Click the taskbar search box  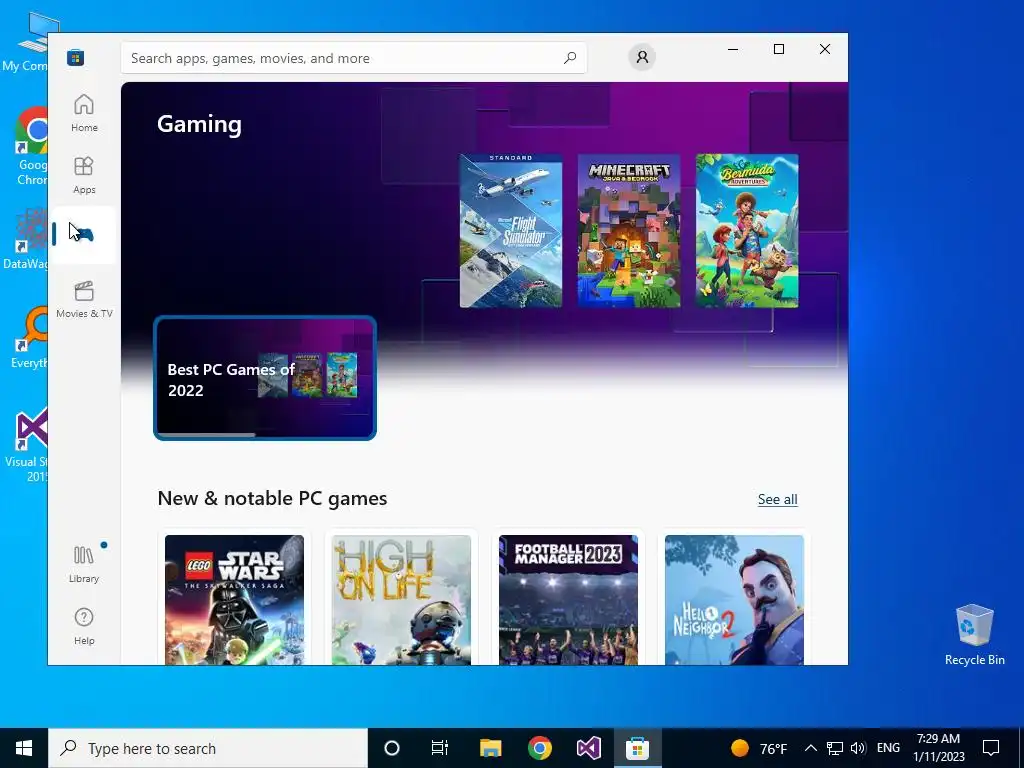tap(208, 748)
